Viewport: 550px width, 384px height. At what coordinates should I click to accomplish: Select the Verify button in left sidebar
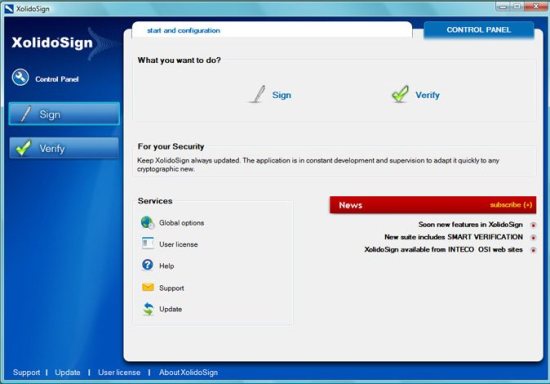(x=64, y=148)
